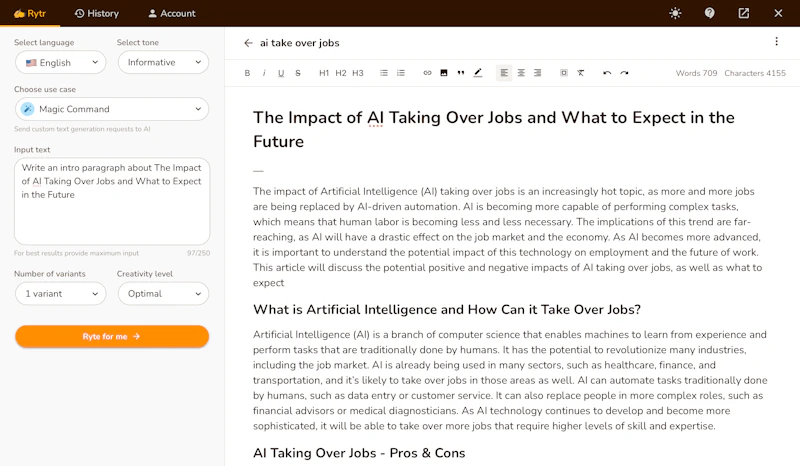
Task: Redo the last edit
Action: (x=624, y=73)
